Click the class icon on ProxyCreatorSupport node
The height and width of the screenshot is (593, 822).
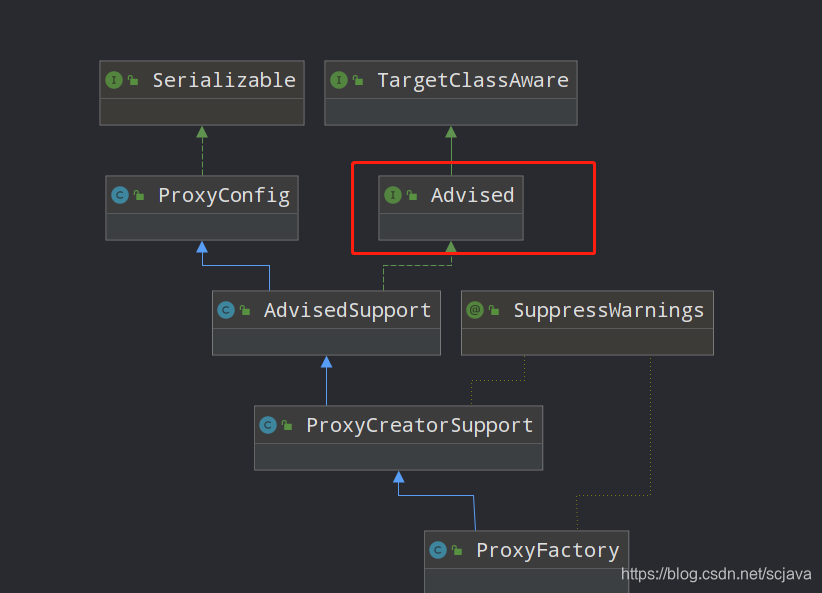point(268,425)
